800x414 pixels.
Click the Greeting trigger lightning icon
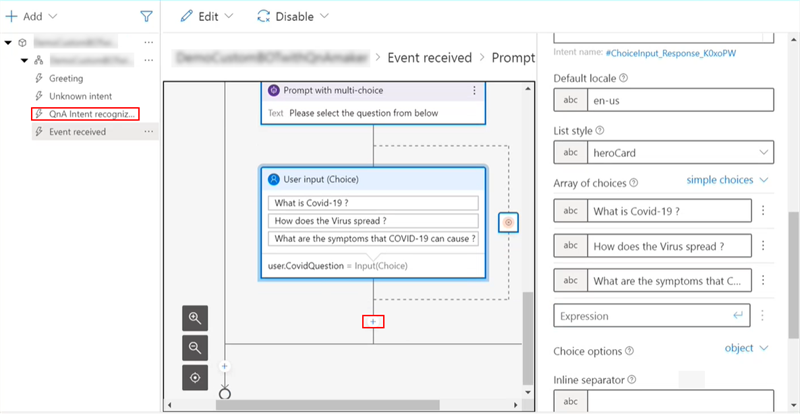38,79
